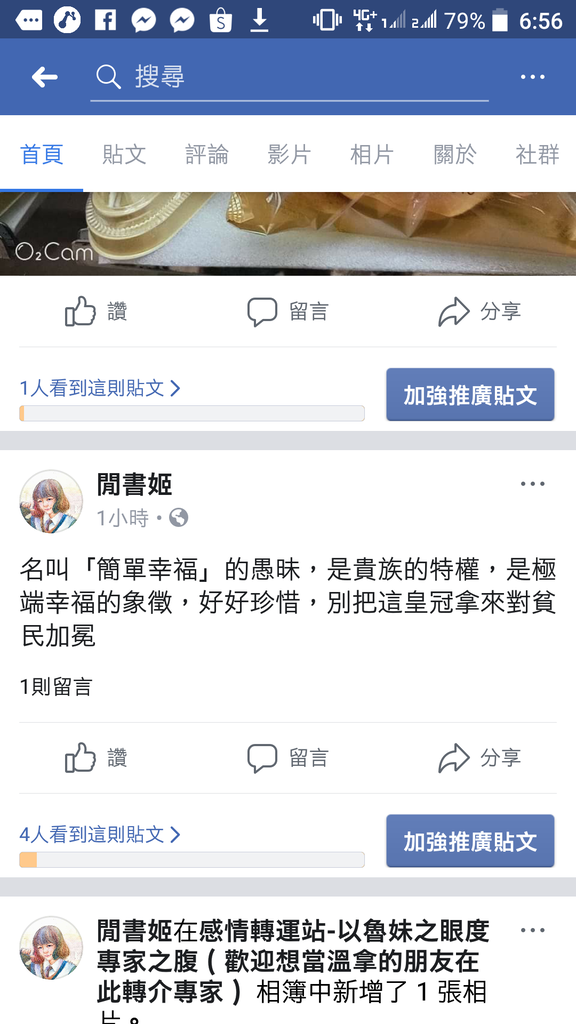
Task: Open the 影片 tab
Action: pos(289,155)
